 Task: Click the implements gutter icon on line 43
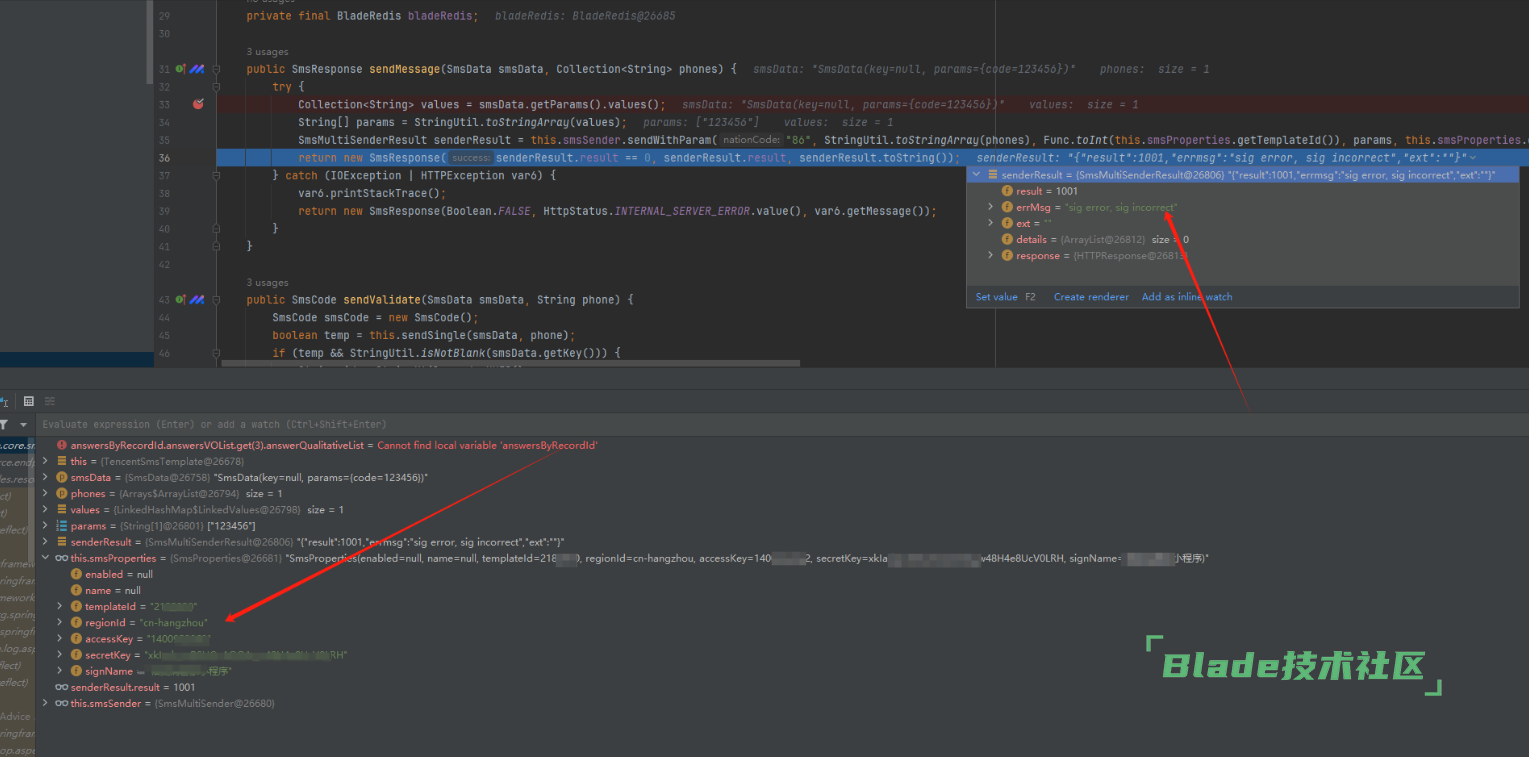(181, 299)
